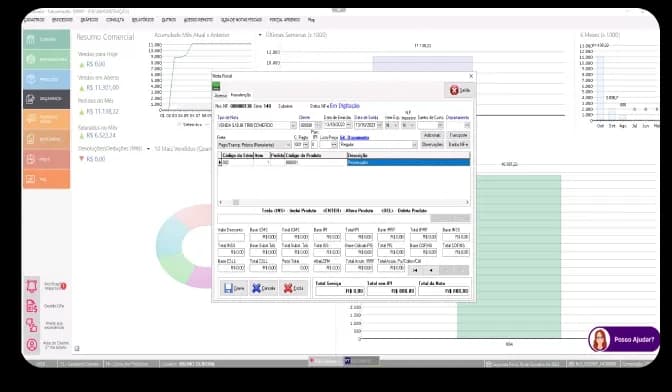Click the small icon at dashboard bottom-left corner
This screenshot has height=392, width=672.
(x=77, y=349)
